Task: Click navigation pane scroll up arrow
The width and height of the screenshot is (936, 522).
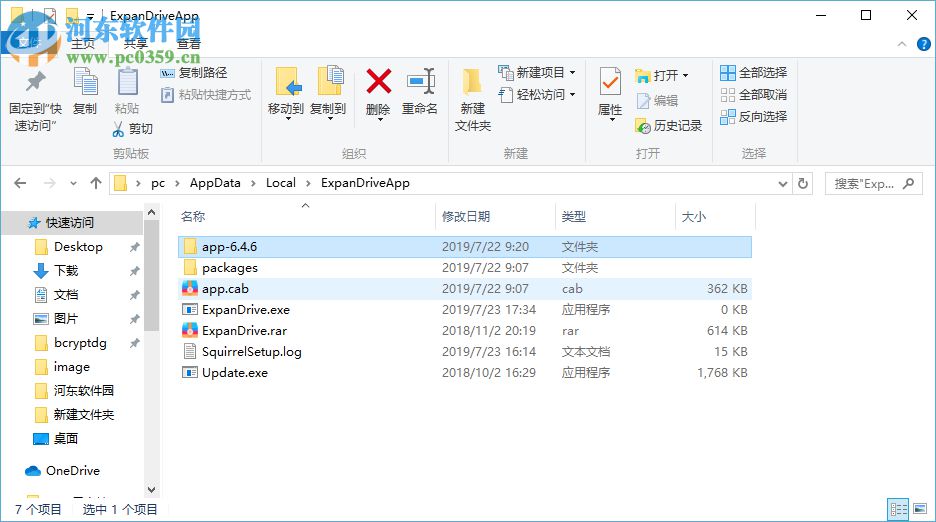Action: (x=152, y=212)
